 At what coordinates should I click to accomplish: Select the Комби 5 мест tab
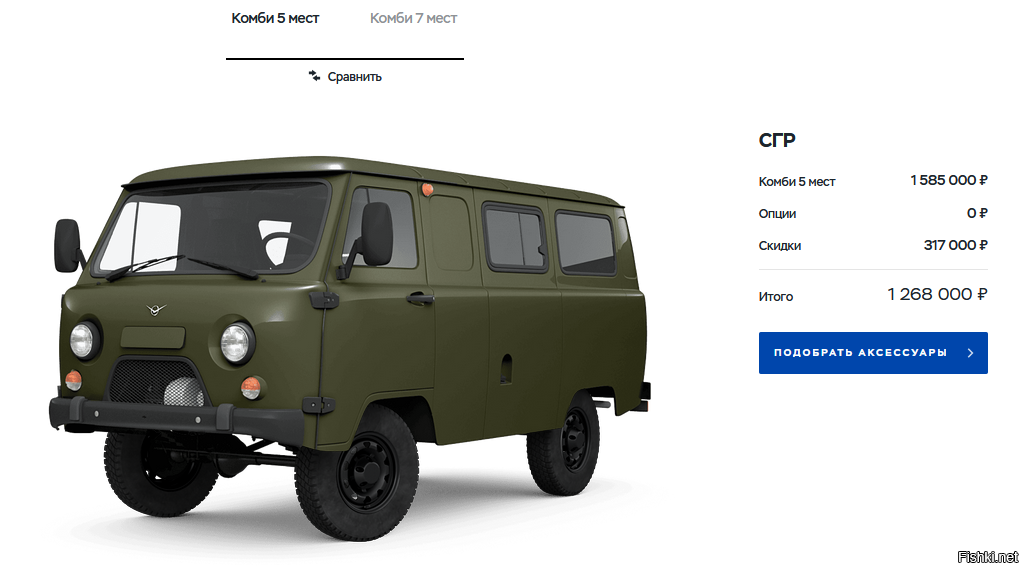[x=275, y=18]
